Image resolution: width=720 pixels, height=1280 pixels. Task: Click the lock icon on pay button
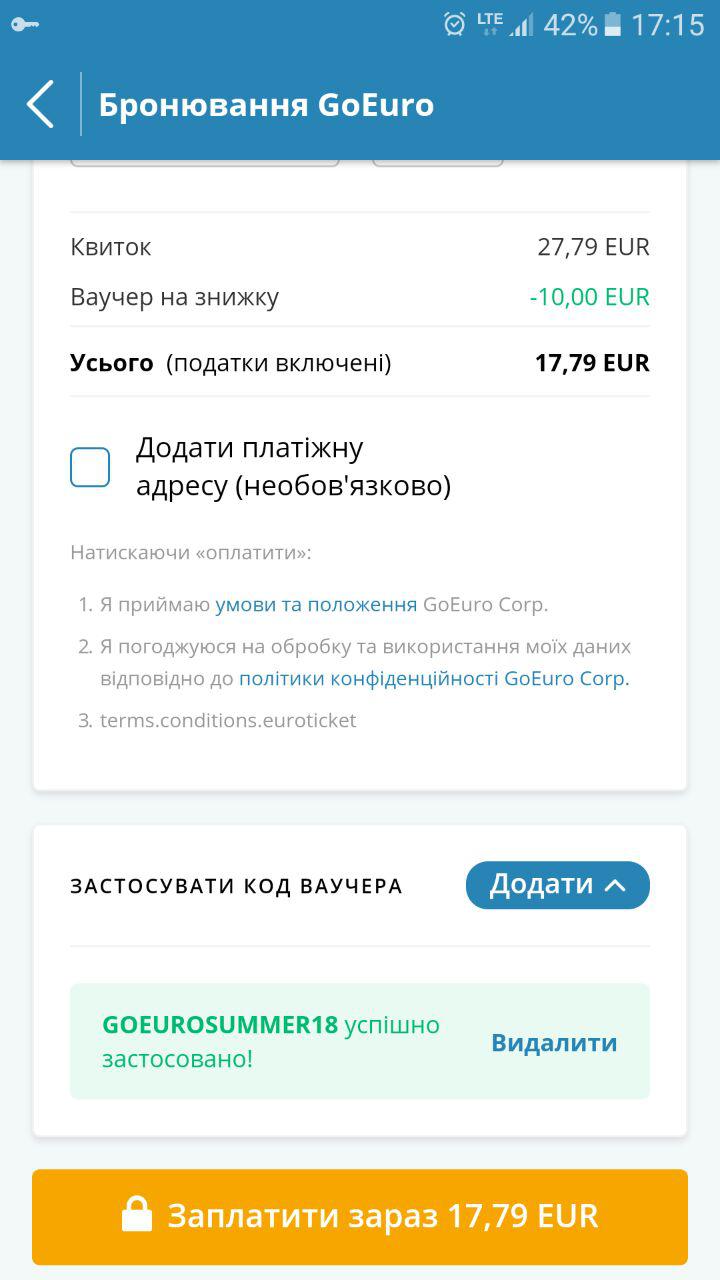click(137, 1216)
